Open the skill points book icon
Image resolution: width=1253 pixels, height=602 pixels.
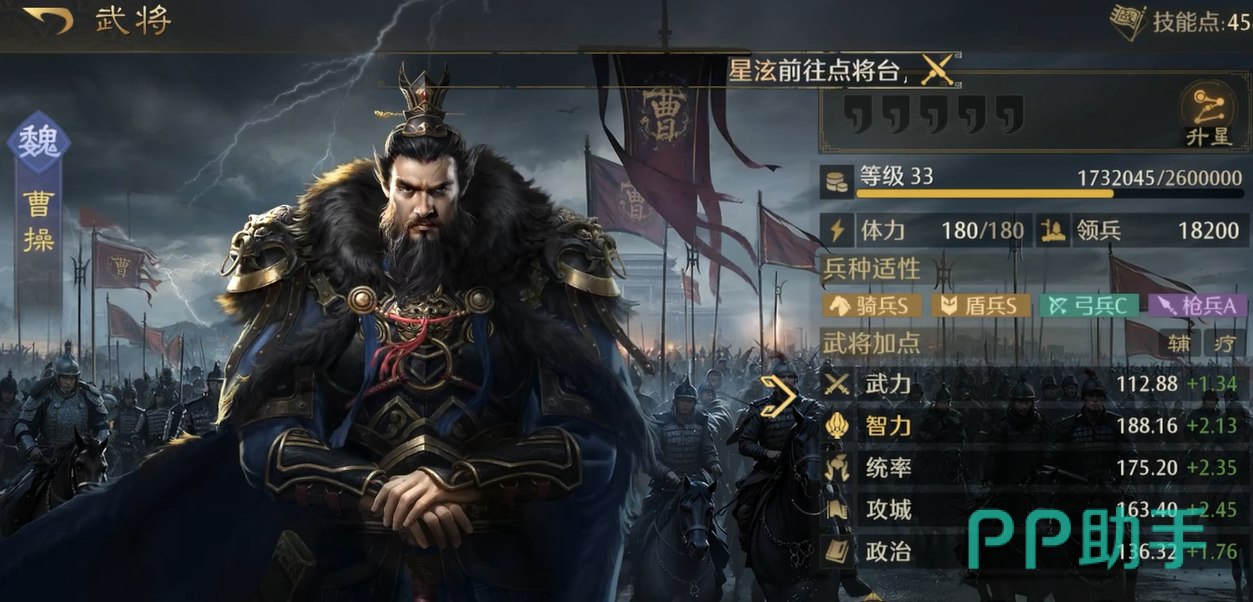pyautogui.click(x=1127, y=22)
